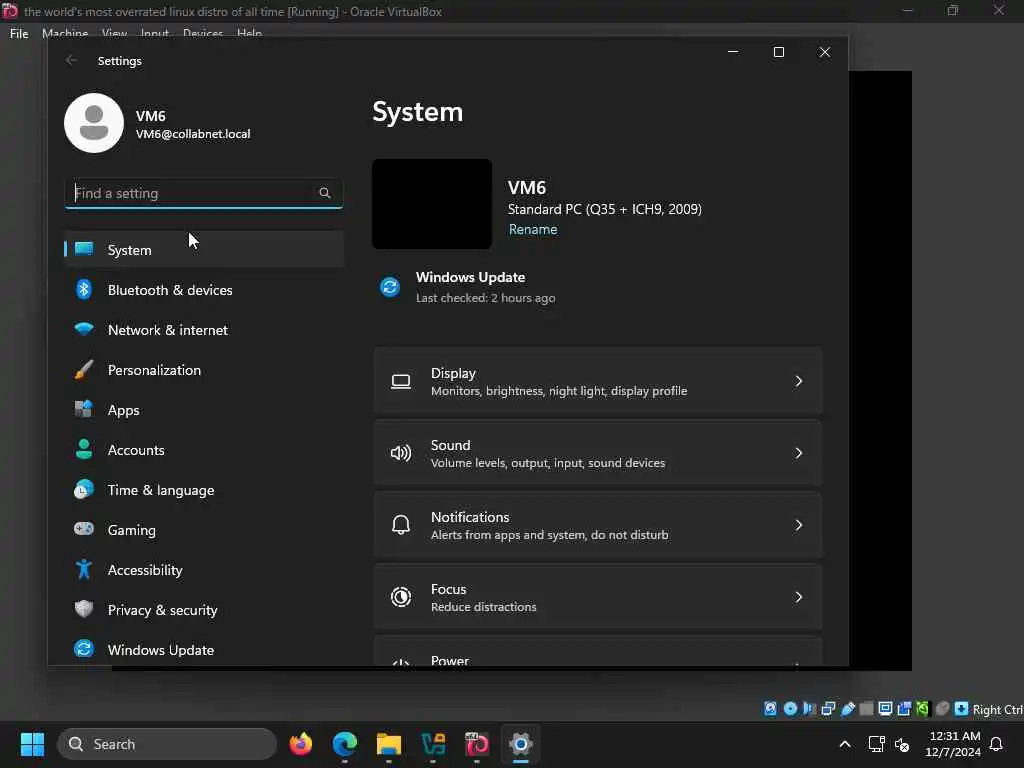Open Sound settings
The width and height of the screenshot is (1024, 768).
pos(598,453)
